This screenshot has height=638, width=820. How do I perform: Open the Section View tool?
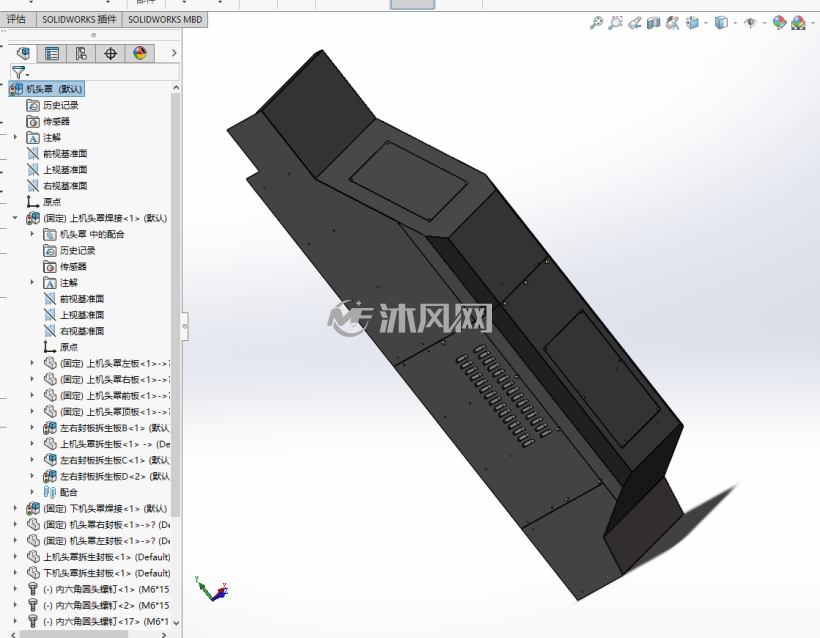(654, 23)
